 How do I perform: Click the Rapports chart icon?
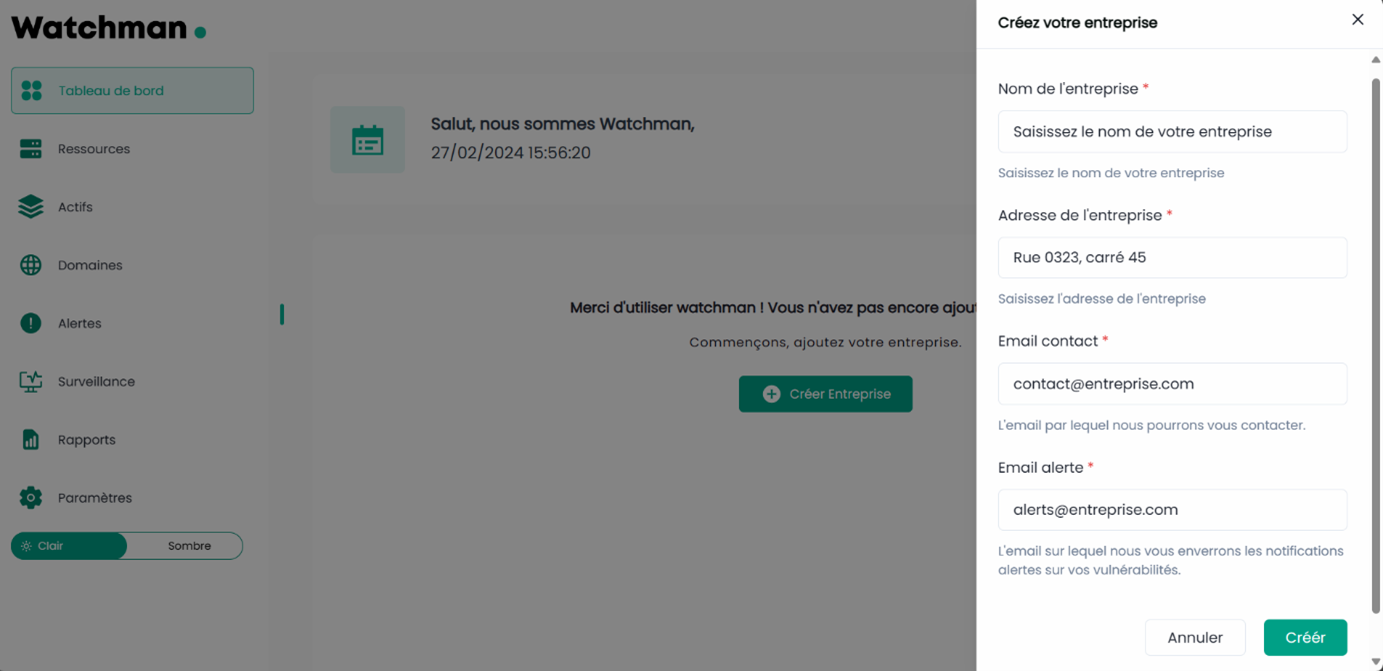[31, 439]
